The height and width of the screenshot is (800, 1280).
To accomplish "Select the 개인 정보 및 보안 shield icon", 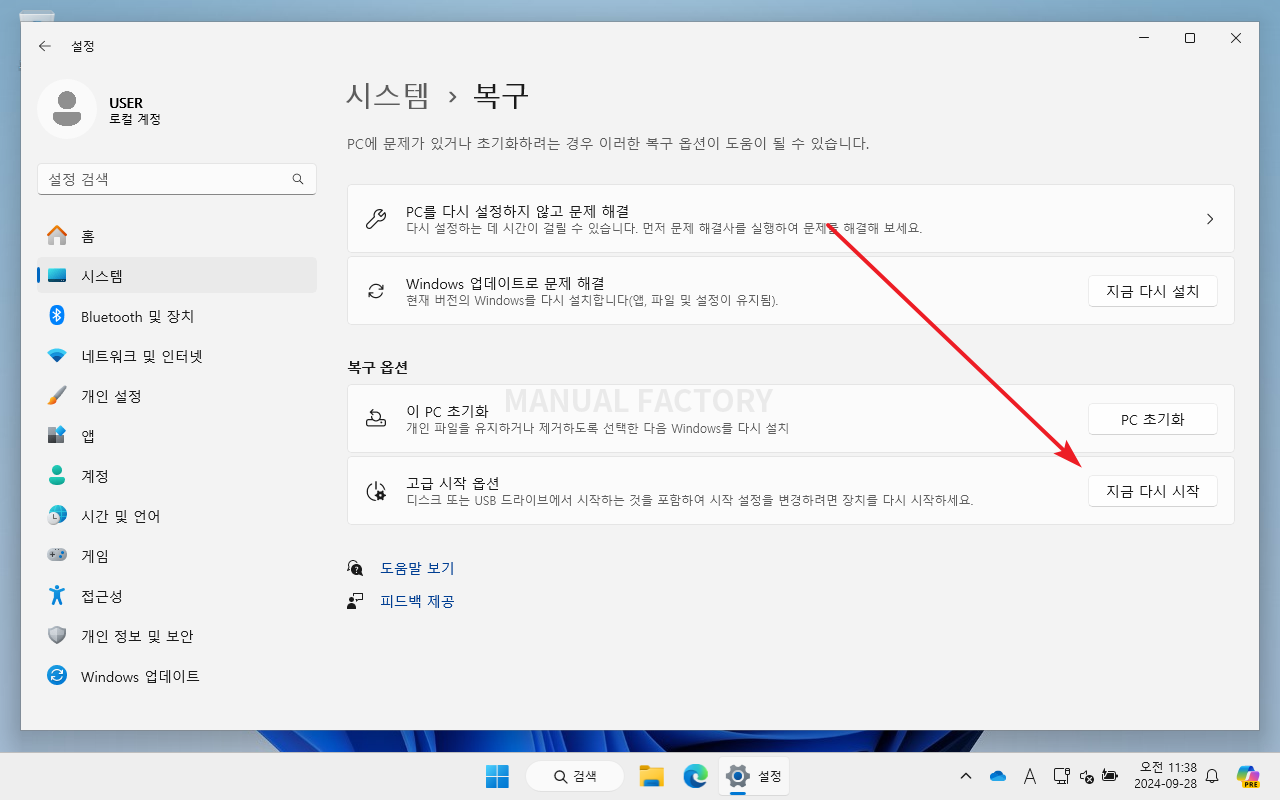I will [x=57, y=636].
